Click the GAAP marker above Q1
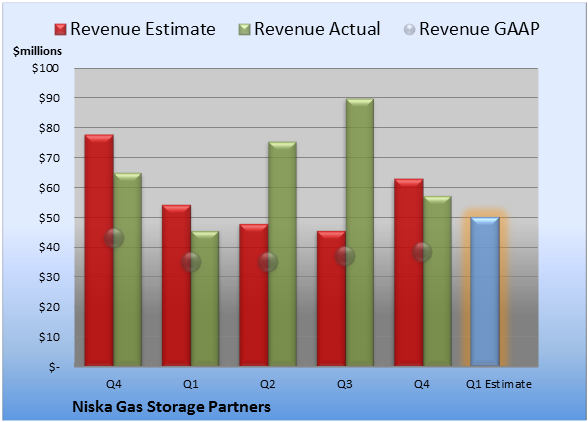588x422 pixels. click(191, 262)
